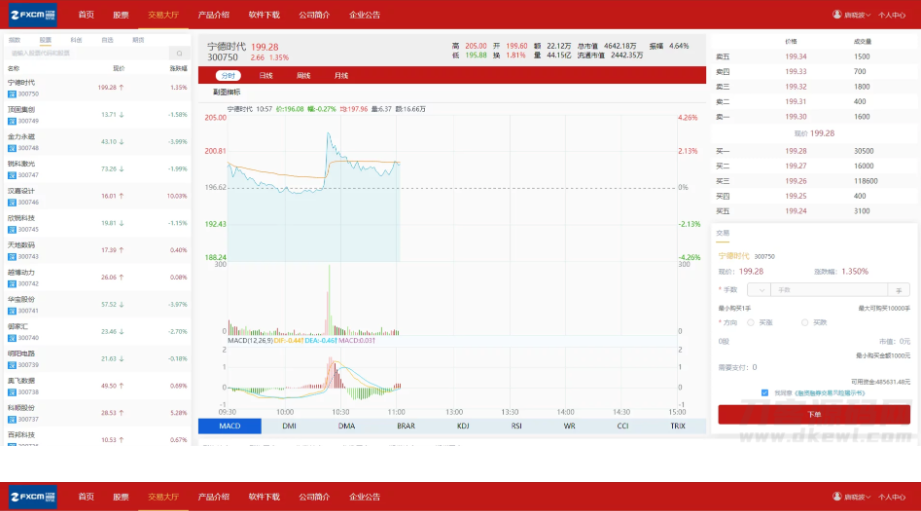Image resolution: width=921 pixels, height=511 pixels.
Task: Click the search magnifier icon beside the stock search field
Action: 179,53
